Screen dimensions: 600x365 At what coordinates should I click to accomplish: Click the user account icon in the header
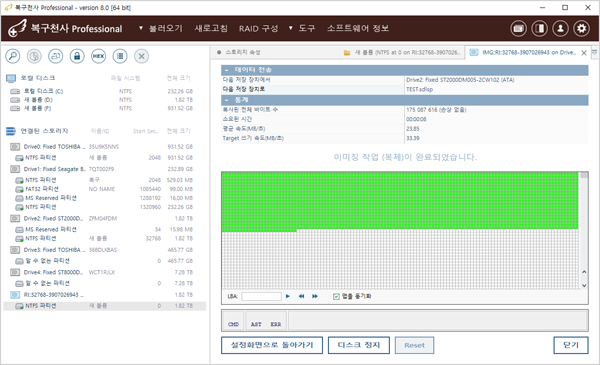(x=561, y=28)
